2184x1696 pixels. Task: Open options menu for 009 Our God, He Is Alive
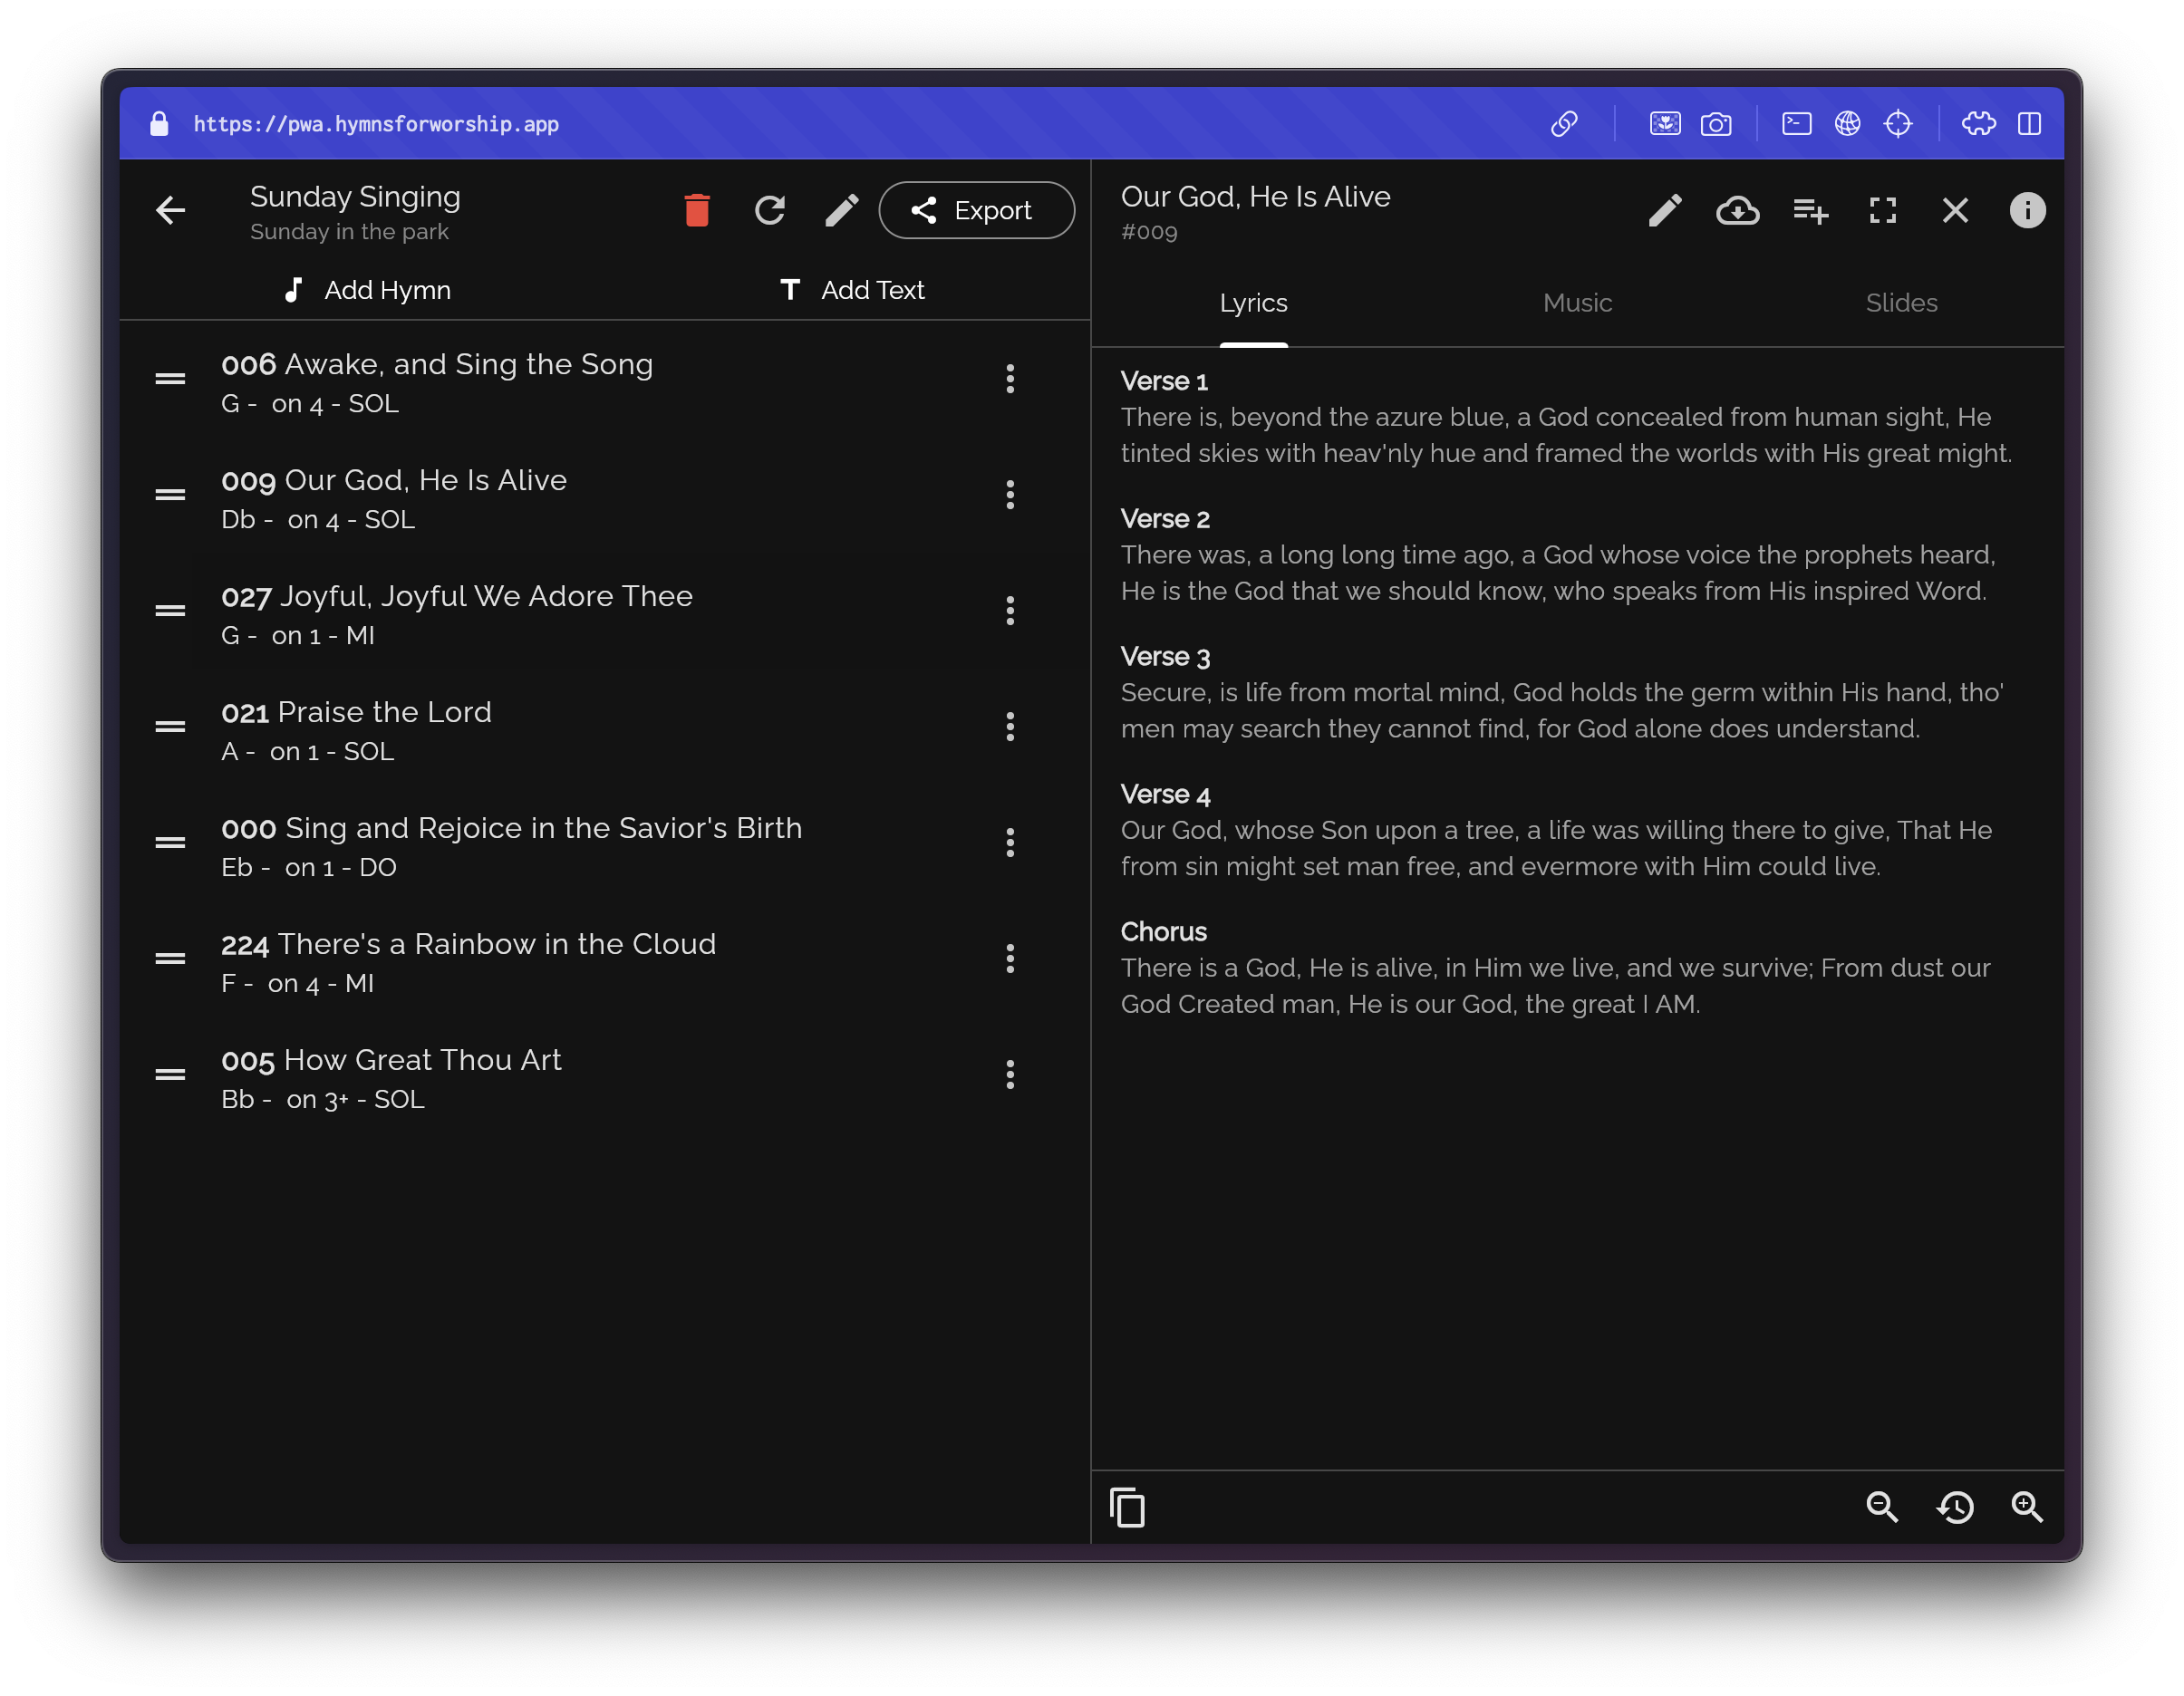1010,495
